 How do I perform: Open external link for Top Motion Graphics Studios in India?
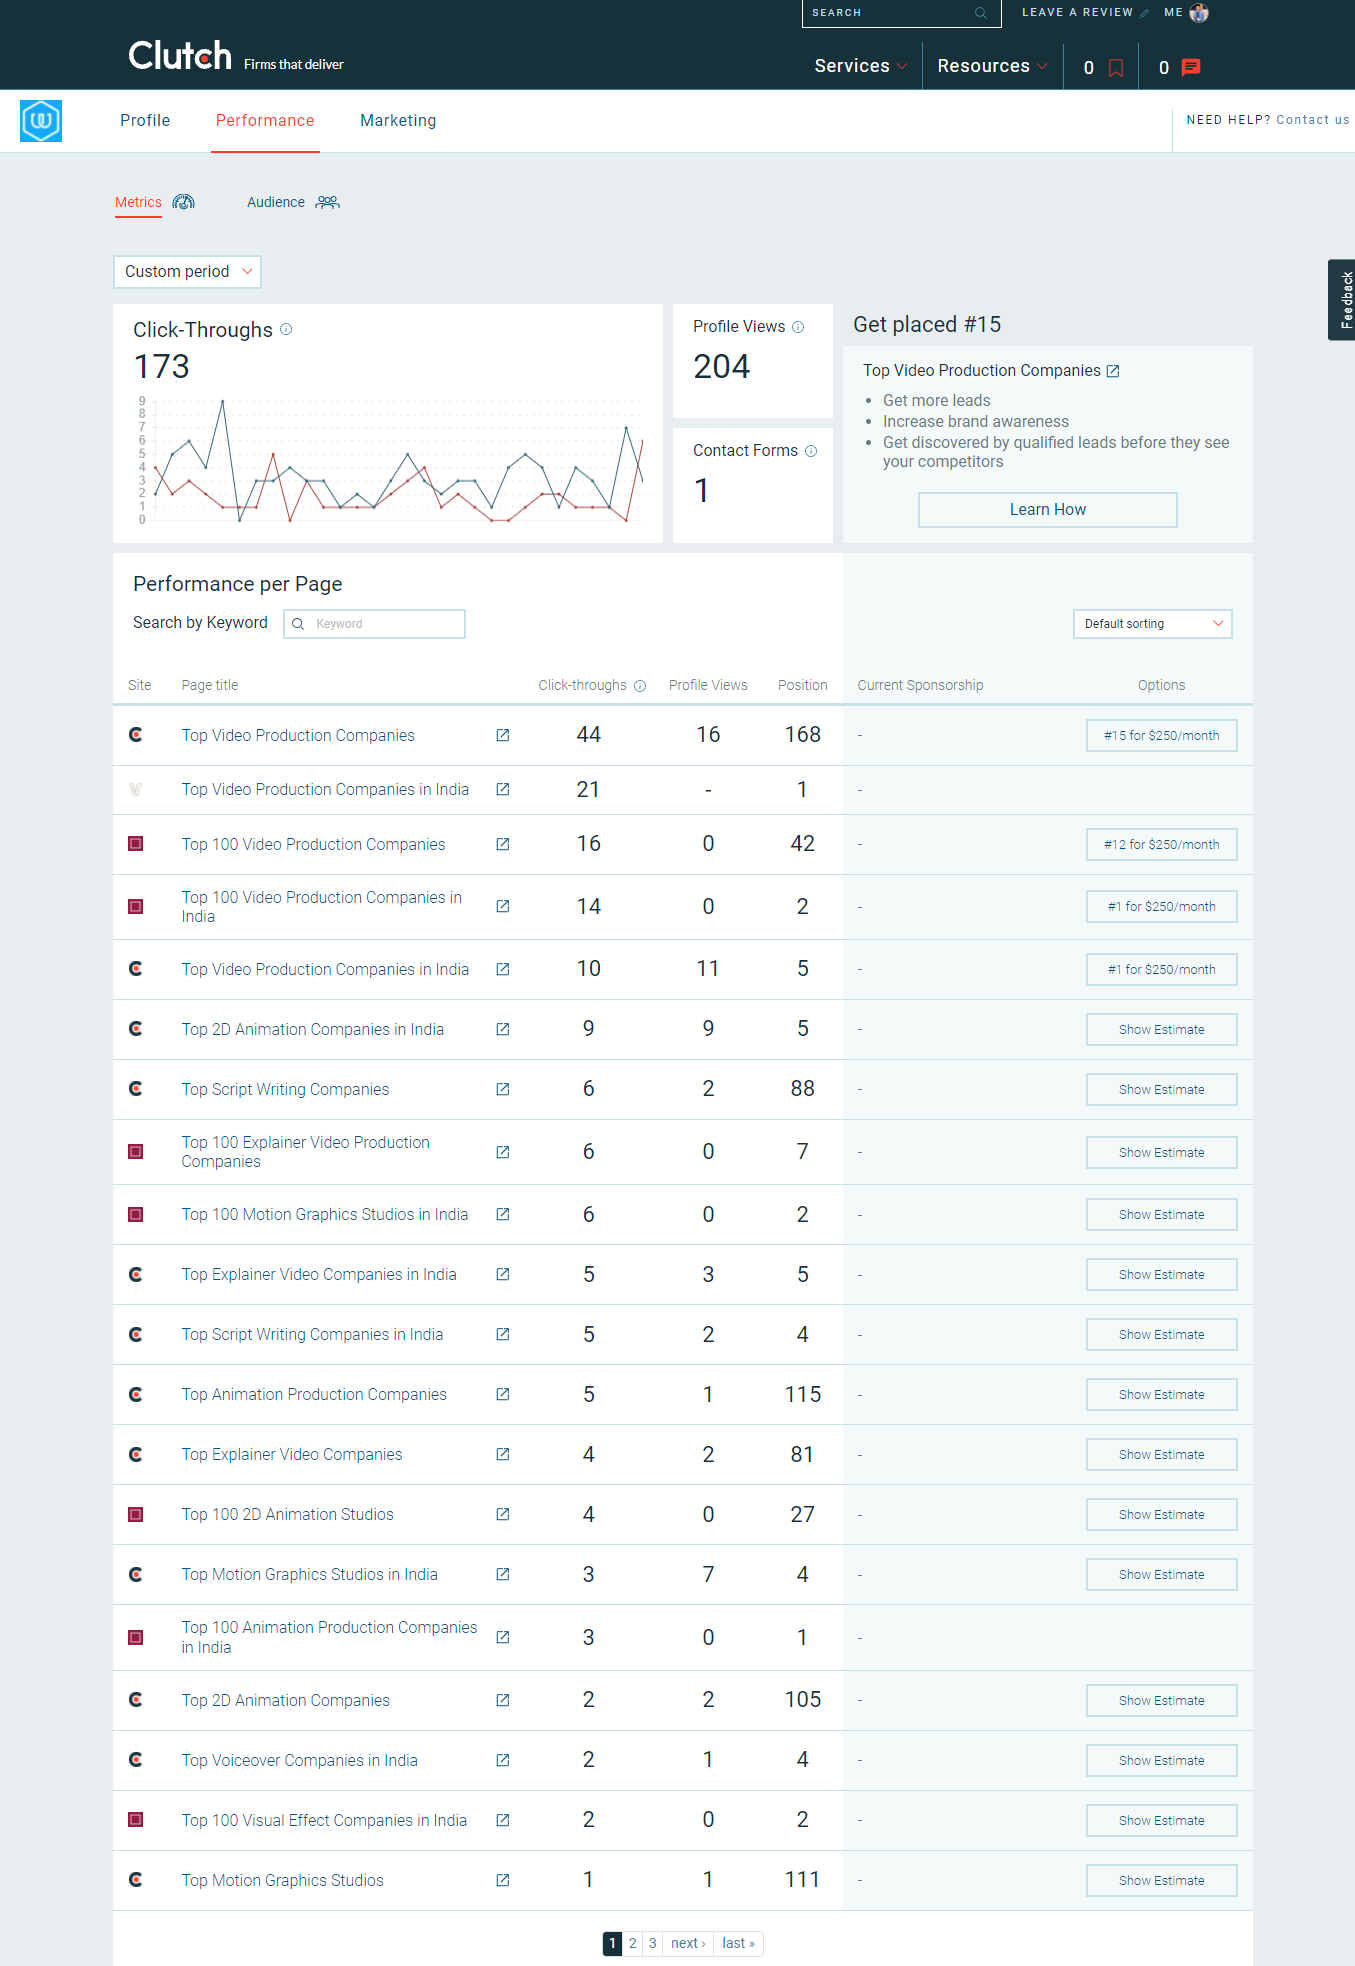coord(503,1574)
